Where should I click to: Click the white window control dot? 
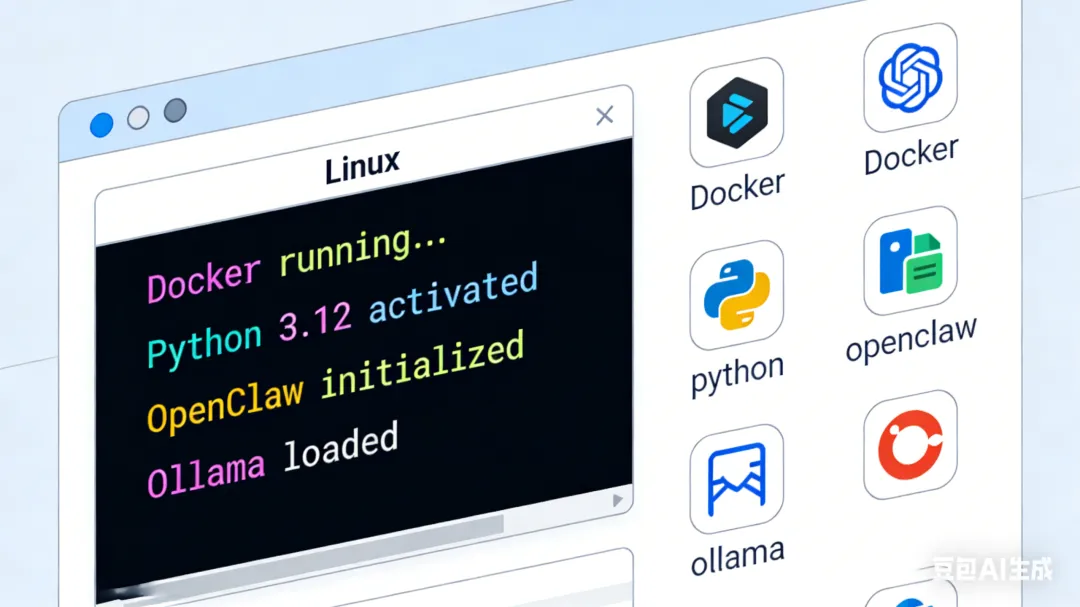click(138, 118)
